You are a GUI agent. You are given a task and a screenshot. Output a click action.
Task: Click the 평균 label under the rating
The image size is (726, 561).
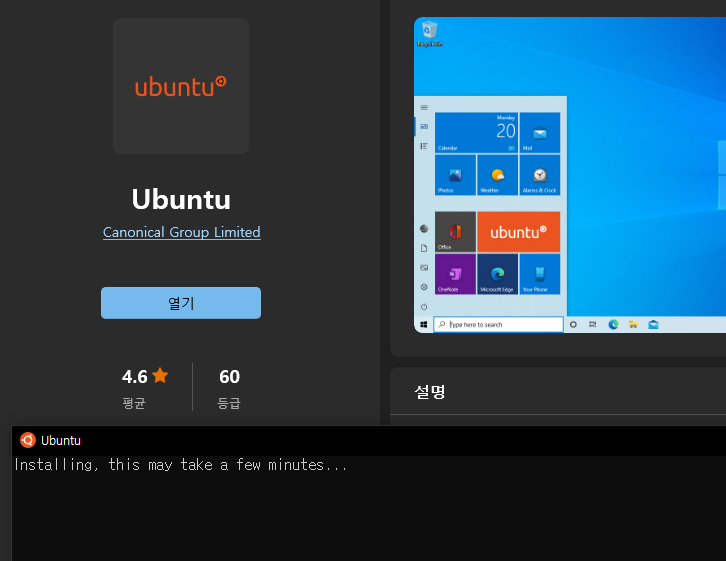tap(134, 403)
